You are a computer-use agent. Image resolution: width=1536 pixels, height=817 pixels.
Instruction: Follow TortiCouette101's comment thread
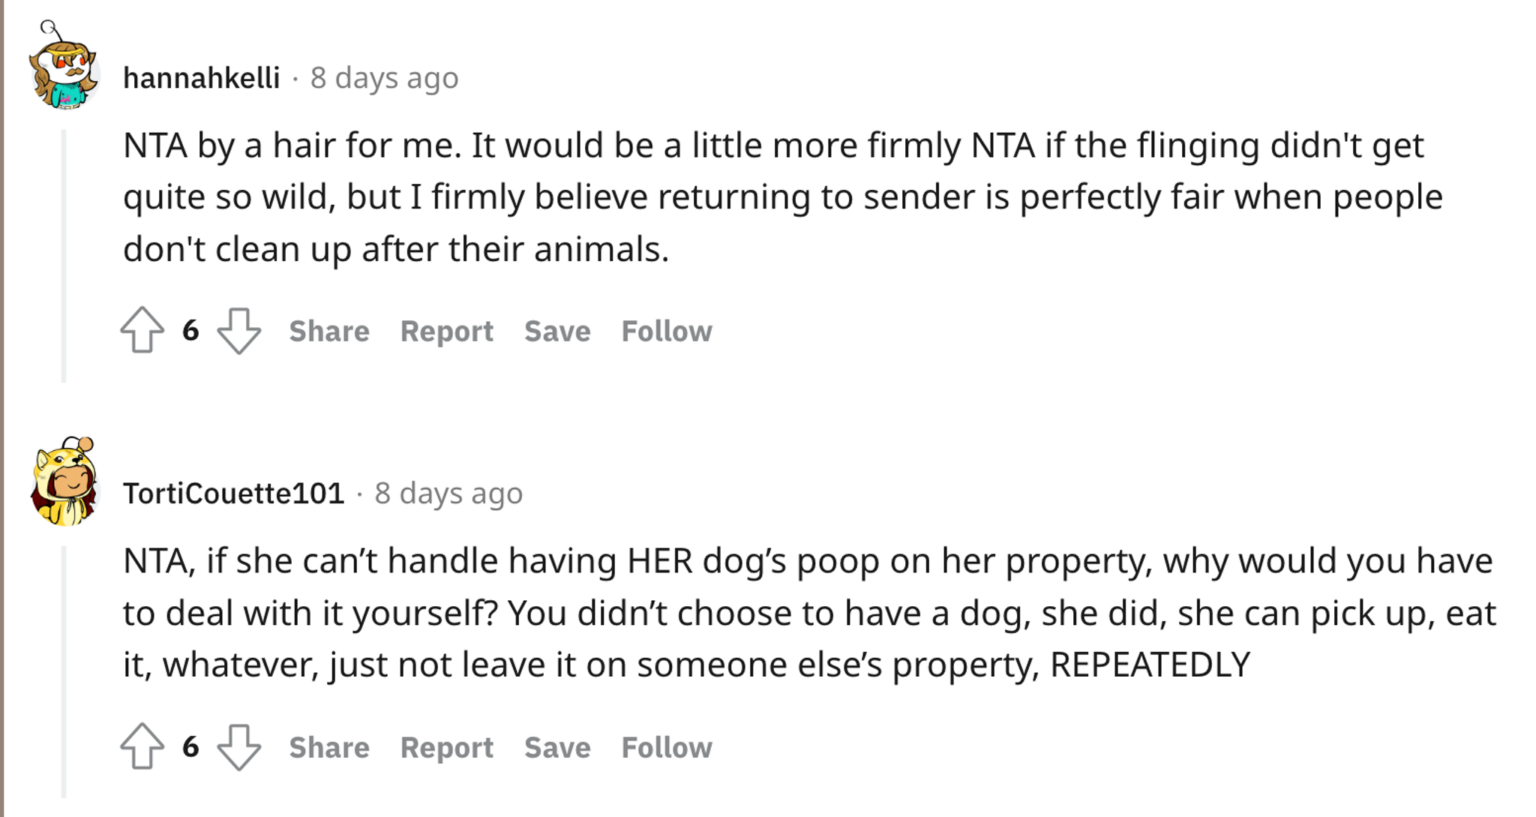666,746
